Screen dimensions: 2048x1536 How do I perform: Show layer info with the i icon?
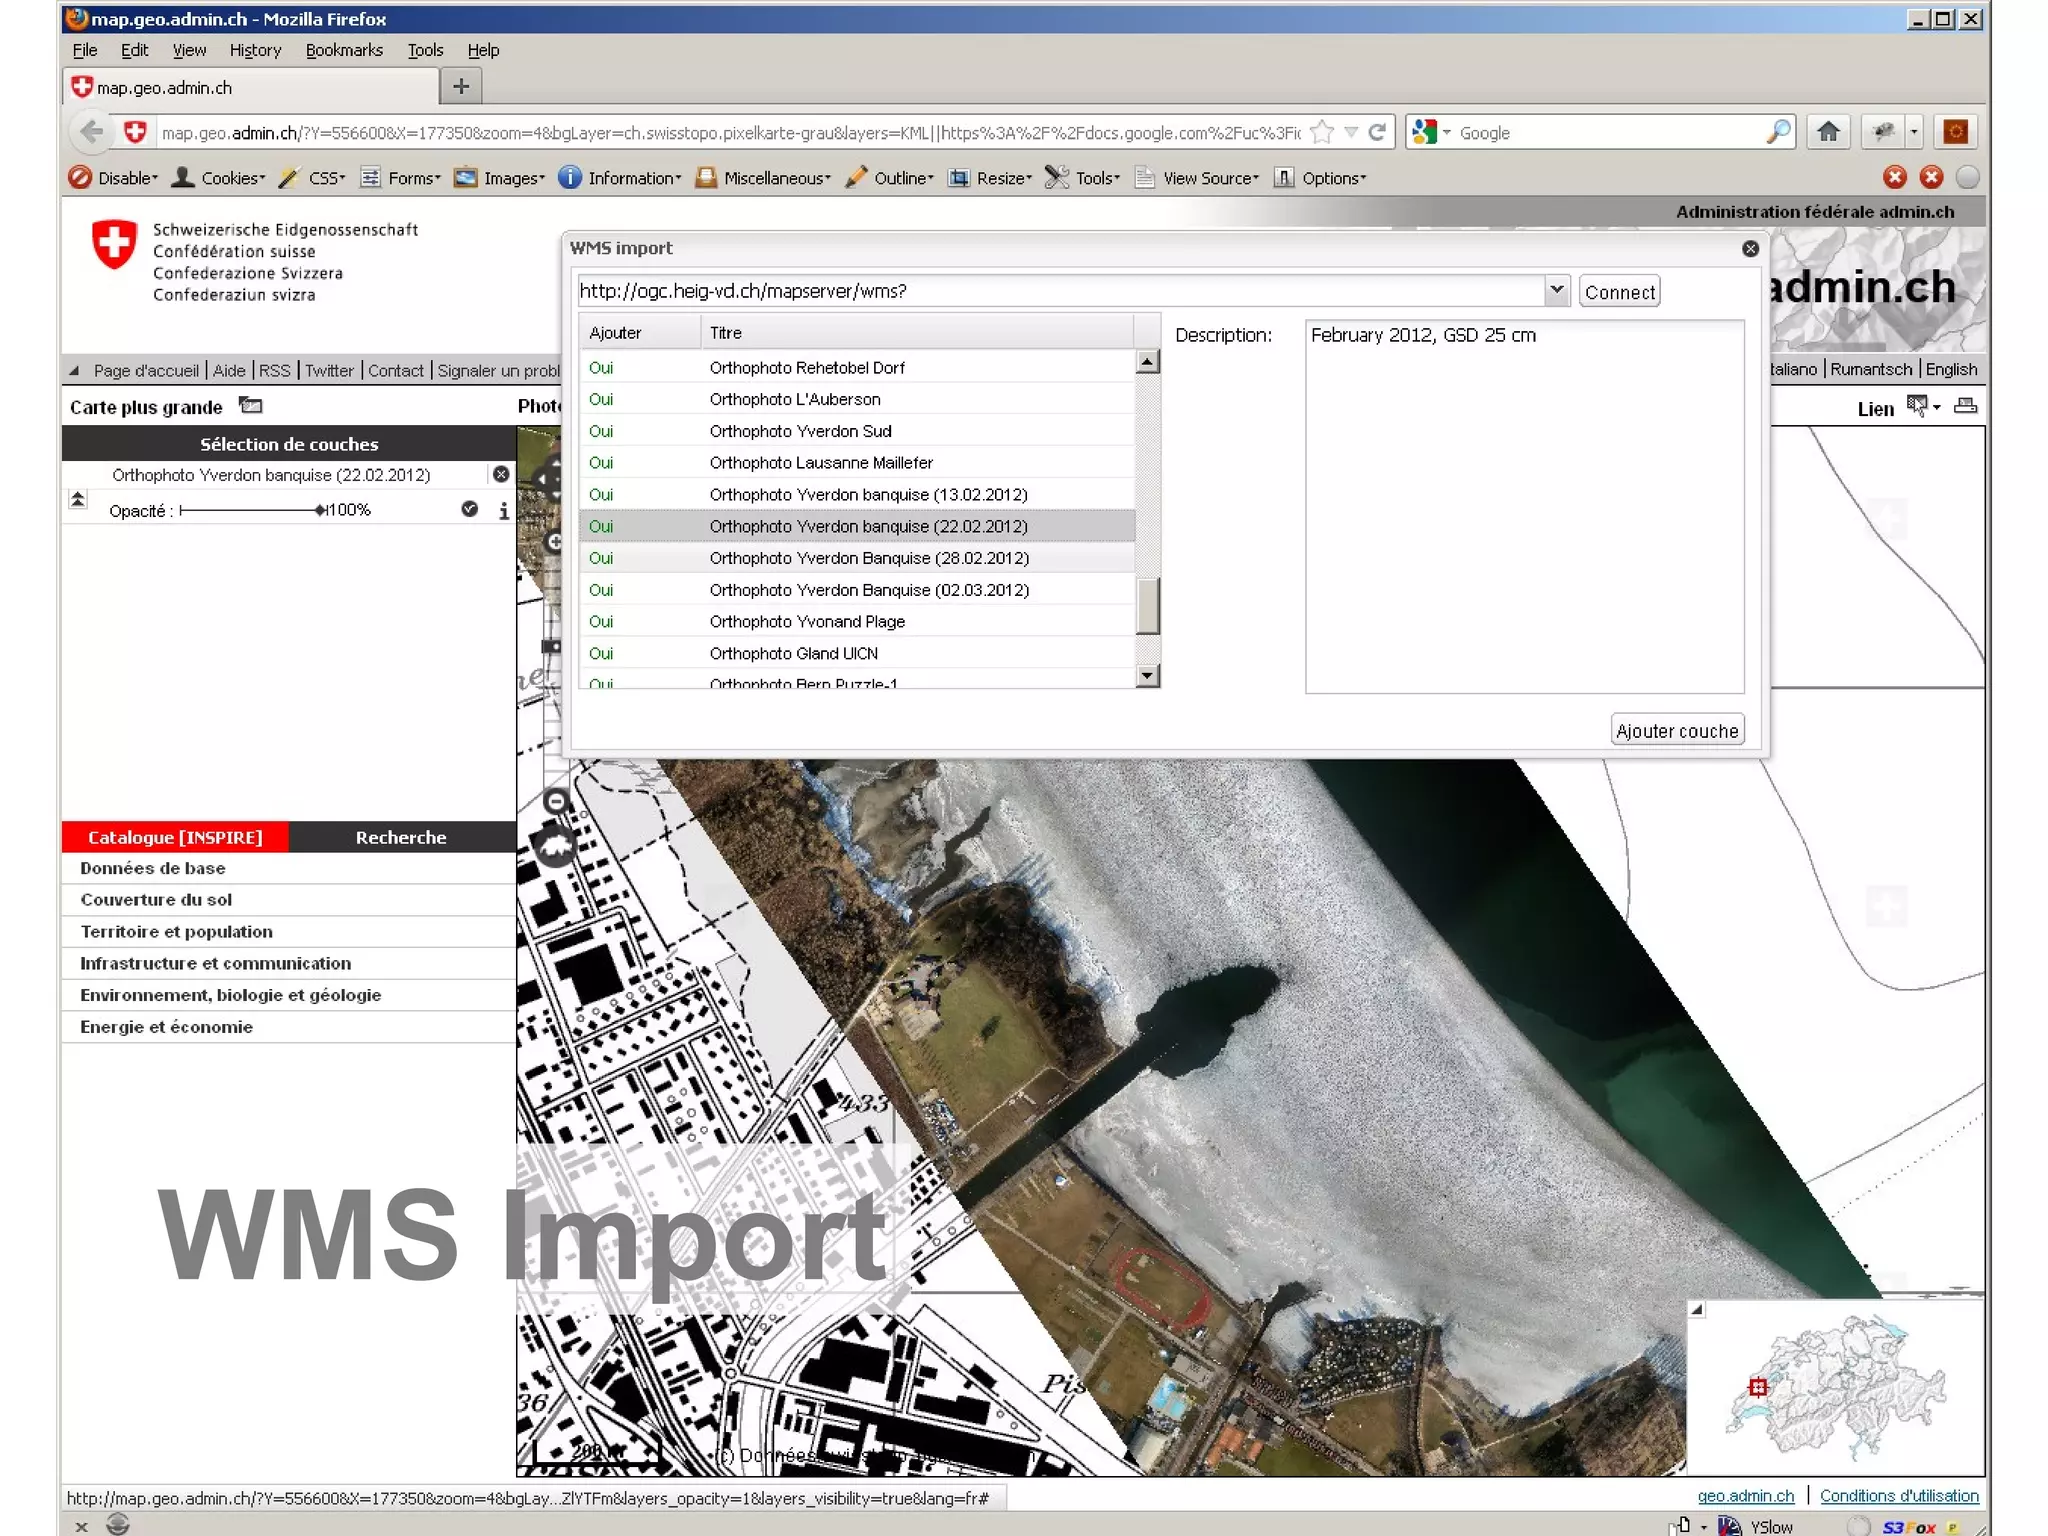(503, 510)
